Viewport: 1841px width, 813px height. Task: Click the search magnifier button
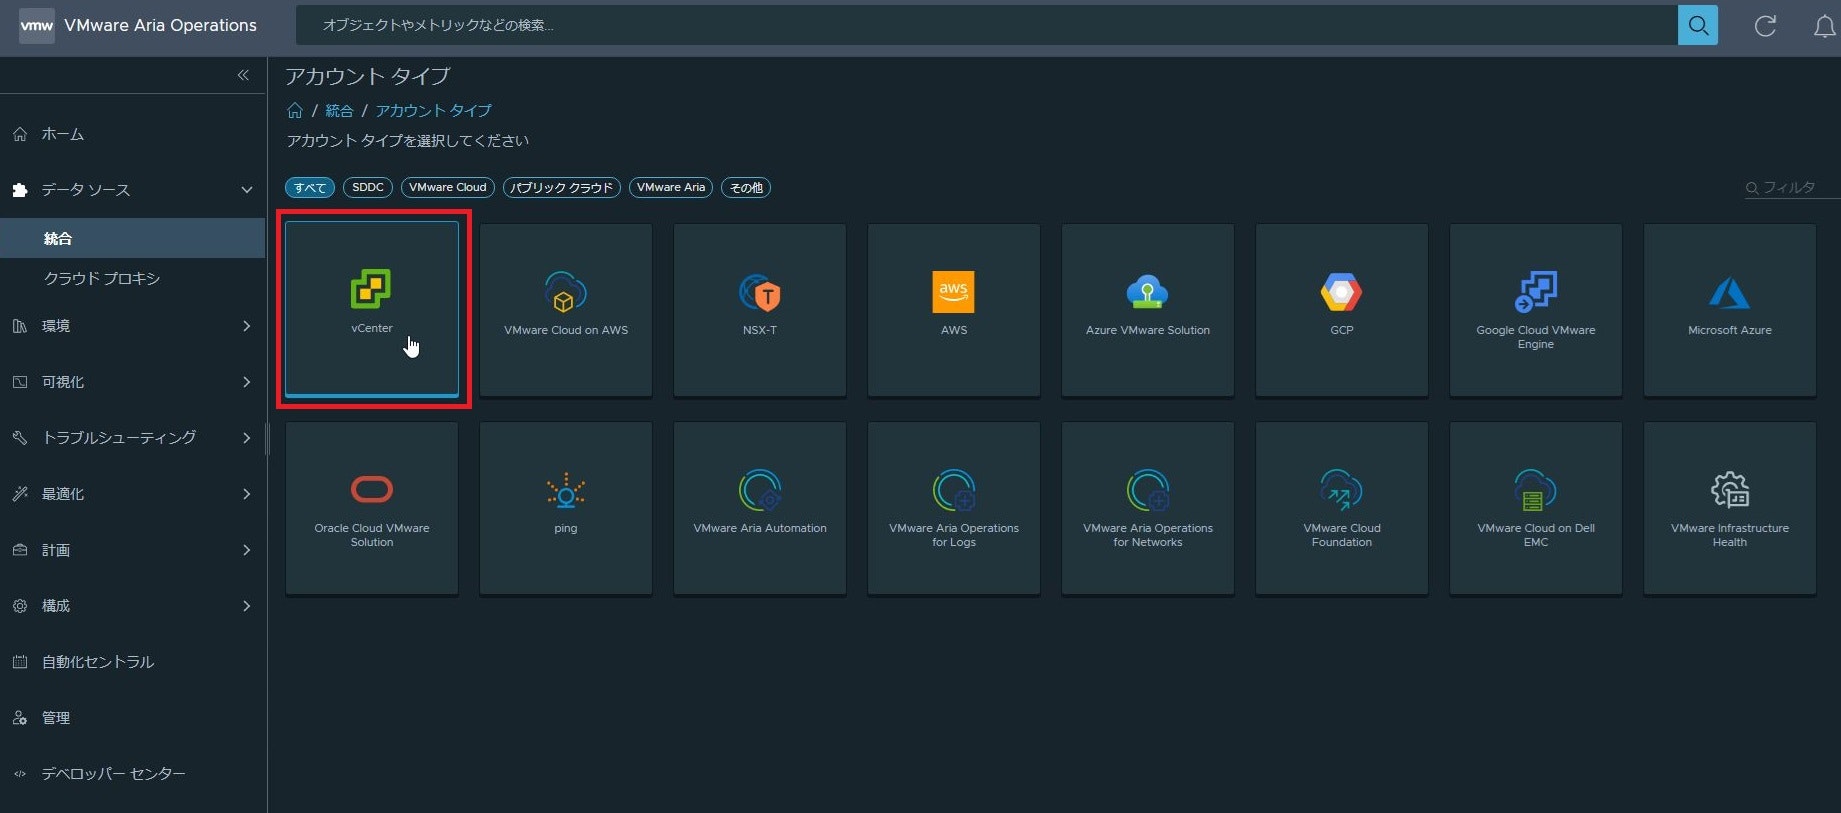pyautogui.click(x=1698, y=25)
